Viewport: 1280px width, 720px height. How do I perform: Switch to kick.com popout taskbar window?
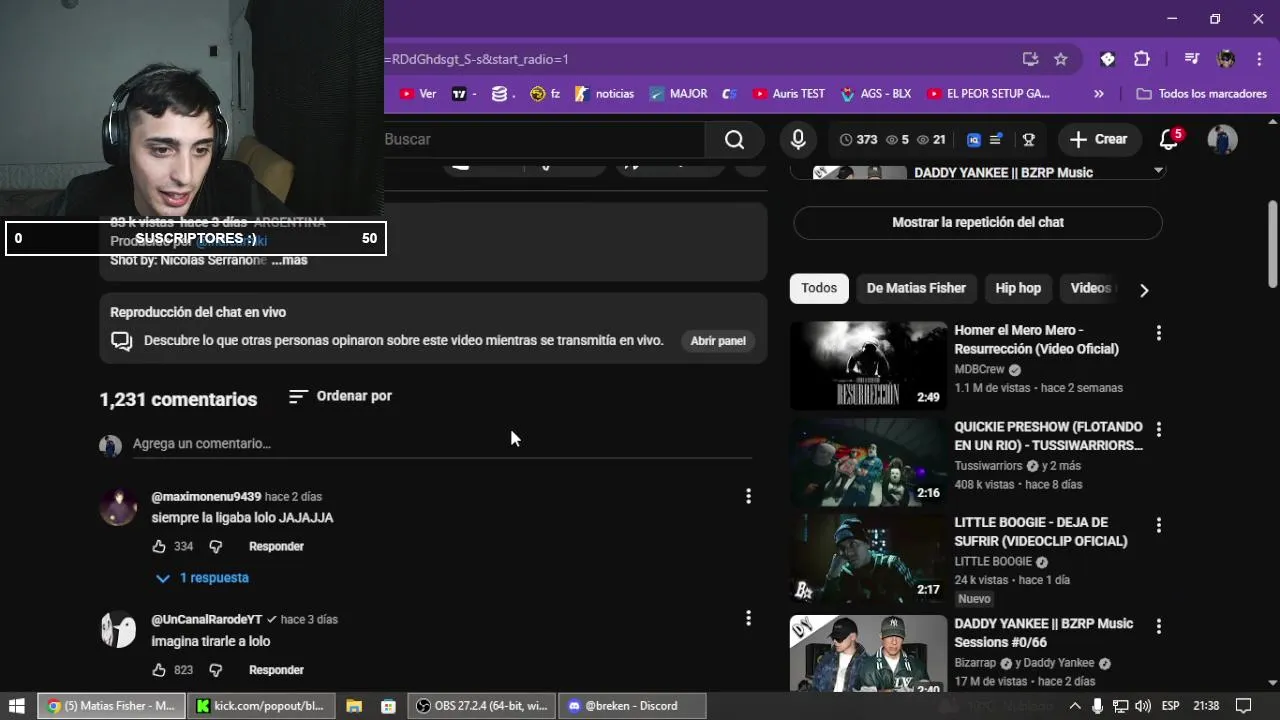point(260,706)
